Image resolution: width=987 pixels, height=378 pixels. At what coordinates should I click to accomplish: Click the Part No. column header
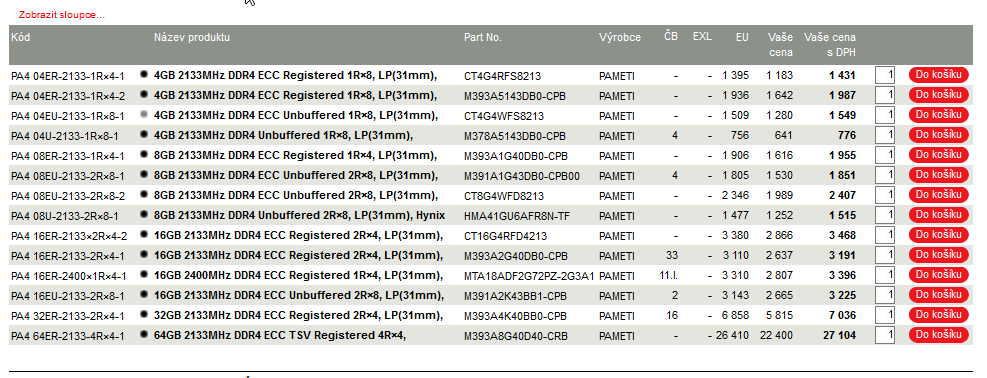[483, 37]
